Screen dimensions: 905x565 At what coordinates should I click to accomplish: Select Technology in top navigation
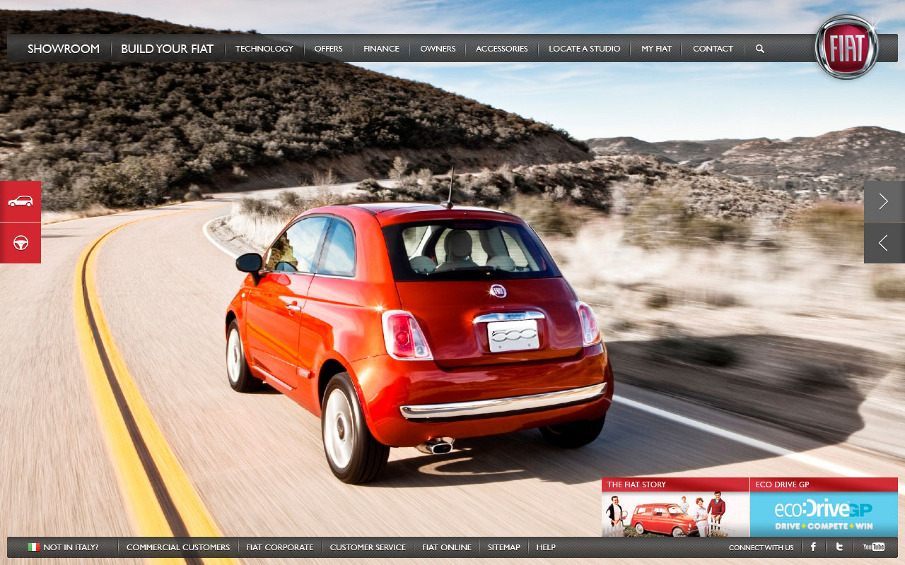tap(264, 48)
